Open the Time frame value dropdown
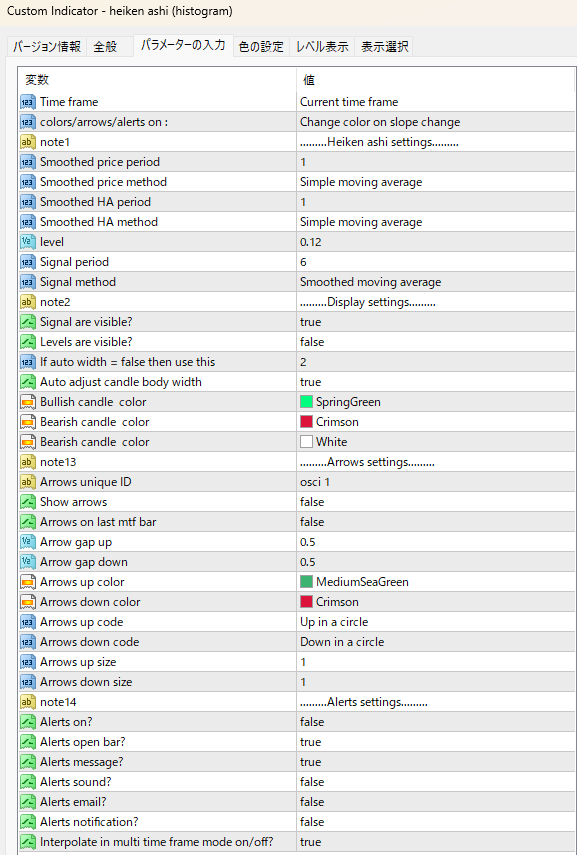 [x=435, y=102]
